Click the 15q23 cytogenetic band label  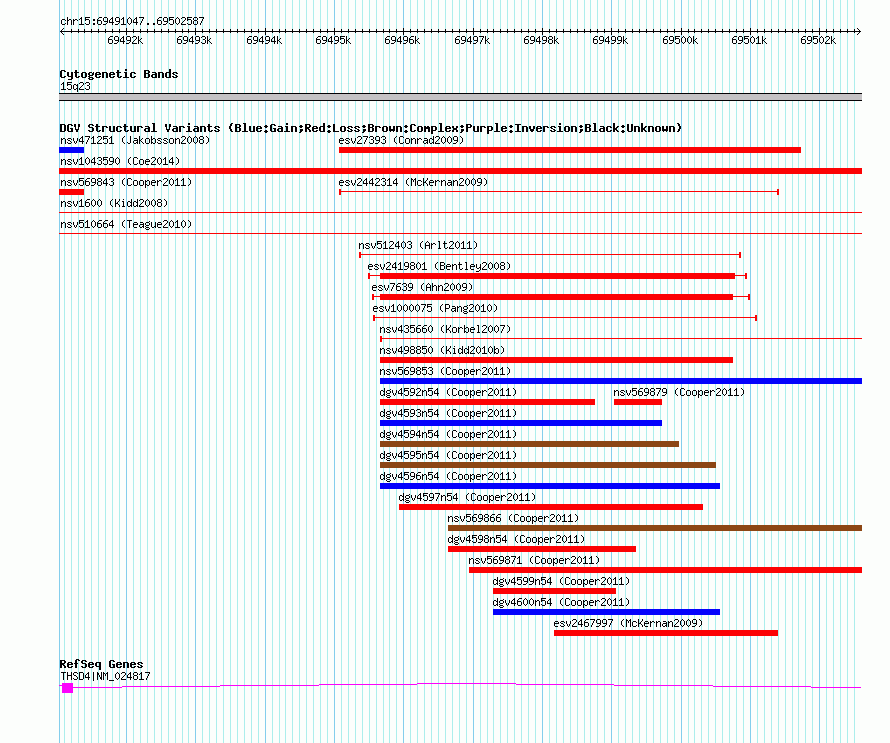75,86
